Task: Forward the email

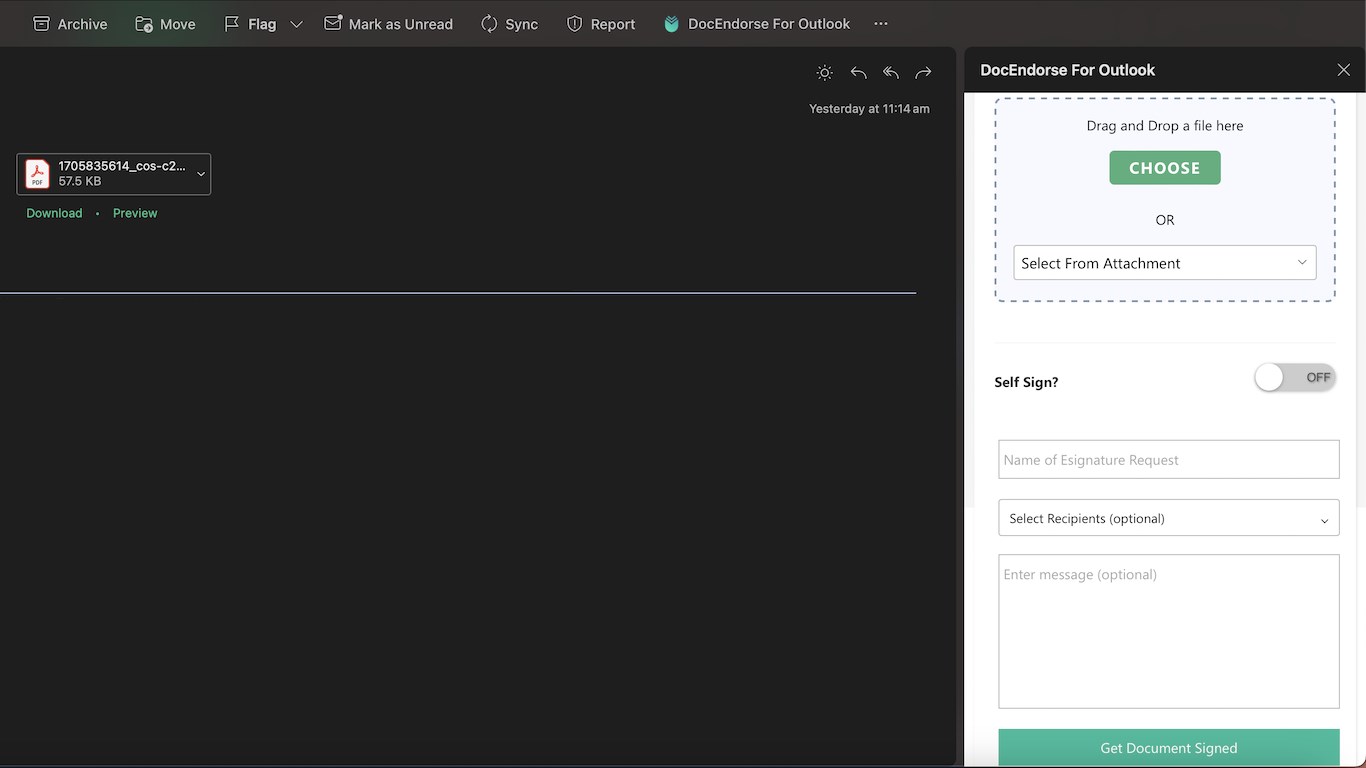Action: coord(923,72)
